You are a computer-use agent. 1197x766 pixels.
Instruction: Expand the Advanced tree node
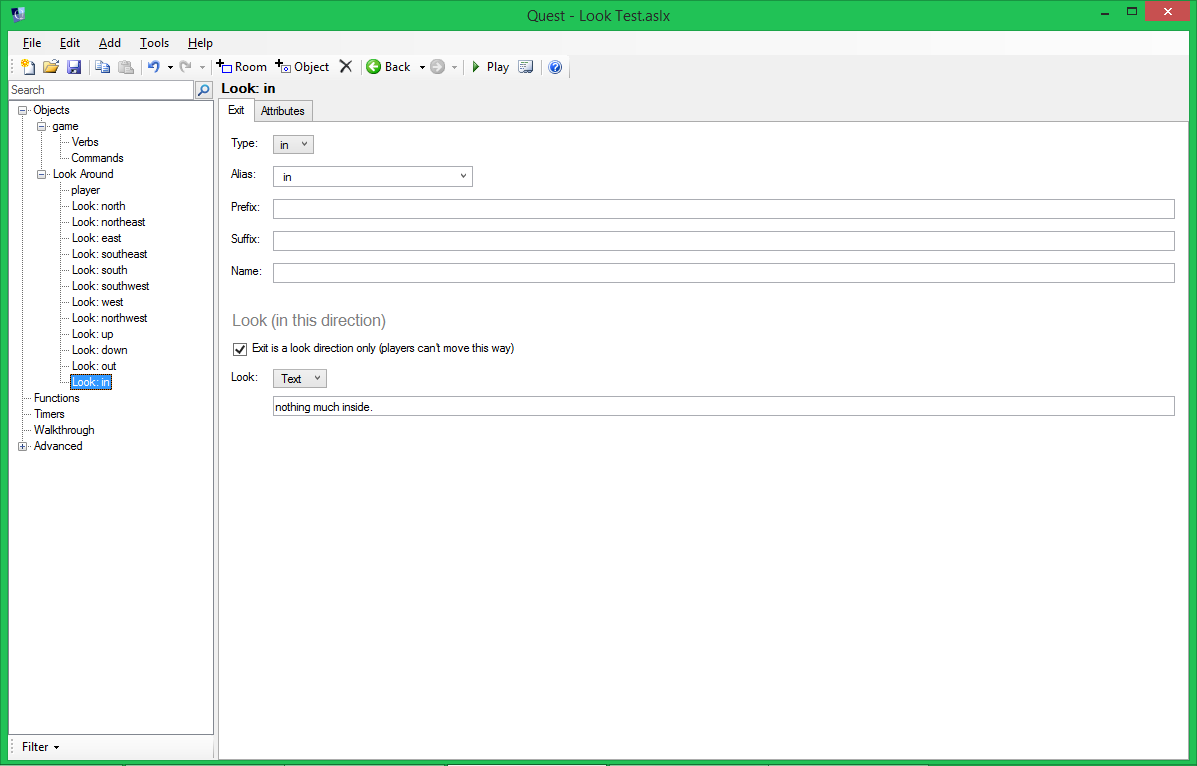click(x=23, y=446)
